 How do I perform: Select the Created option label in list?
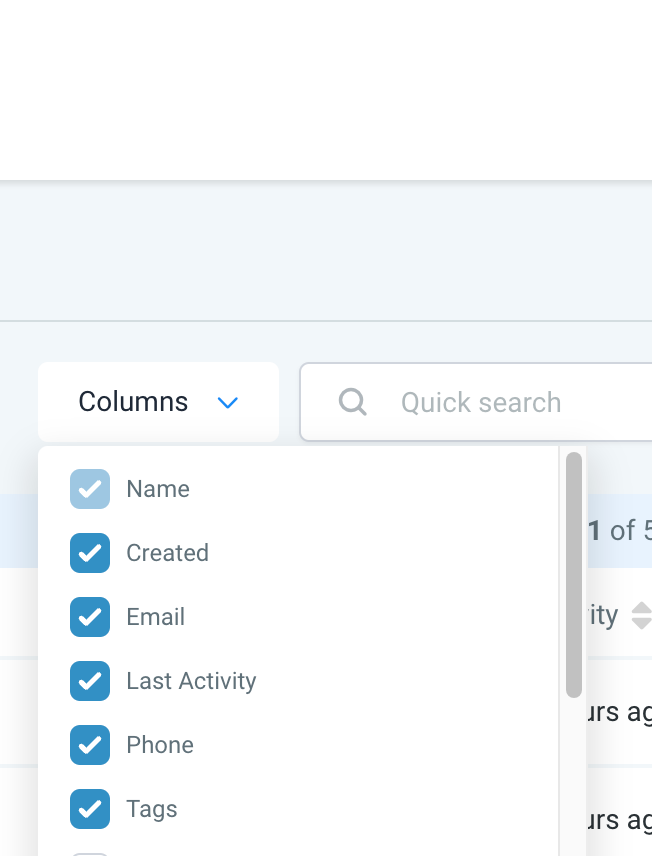click(167, 553)
